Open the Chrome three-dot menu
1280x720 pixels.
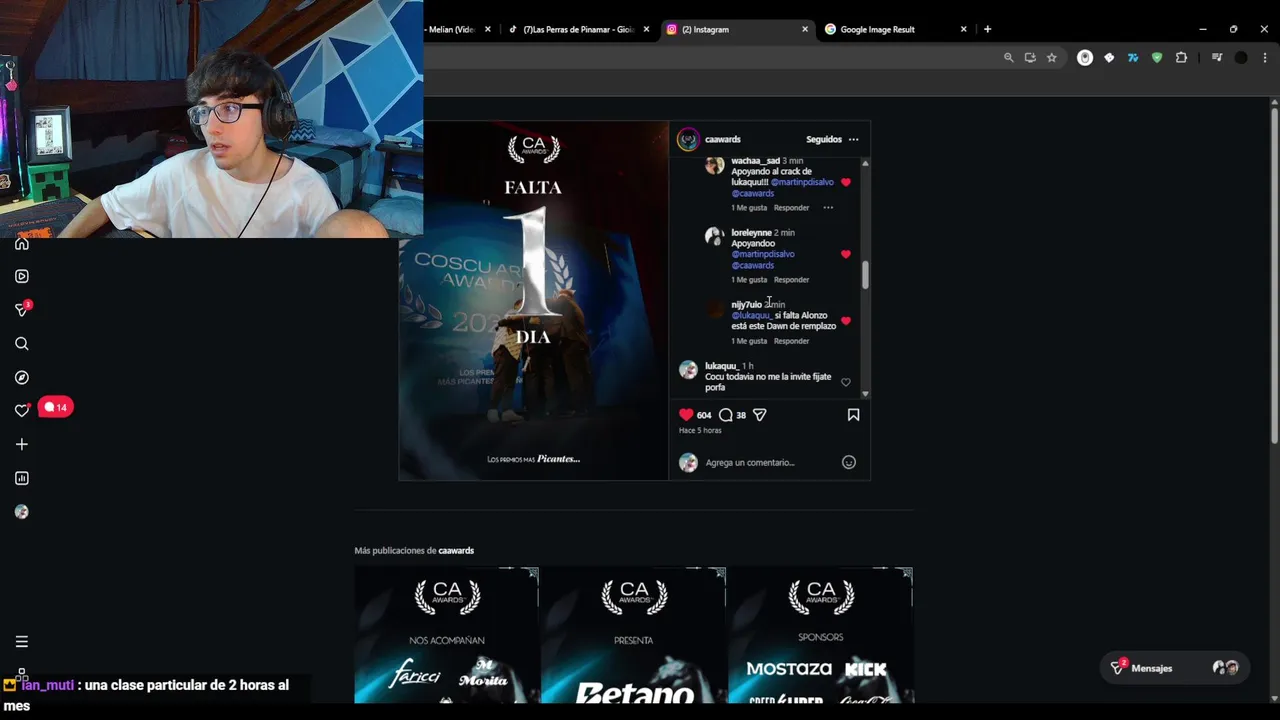pos(1264,58)
